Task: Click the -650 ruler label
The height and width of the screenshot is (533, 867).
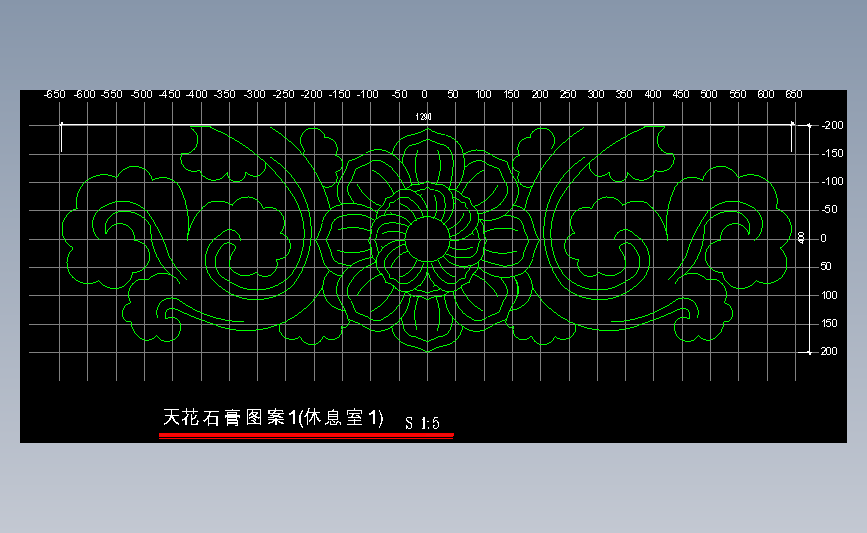Action: coord(54,95)
